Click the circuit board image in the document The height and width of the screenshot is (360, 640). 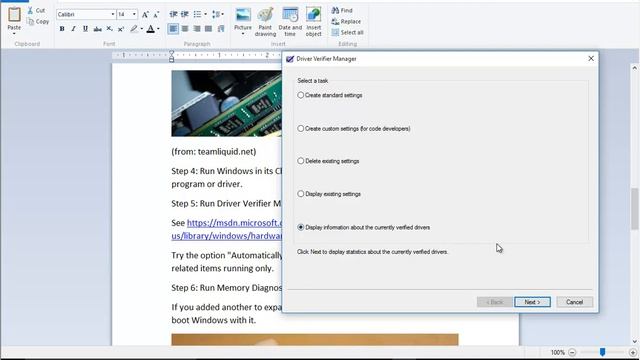click(x=227, y=103)
